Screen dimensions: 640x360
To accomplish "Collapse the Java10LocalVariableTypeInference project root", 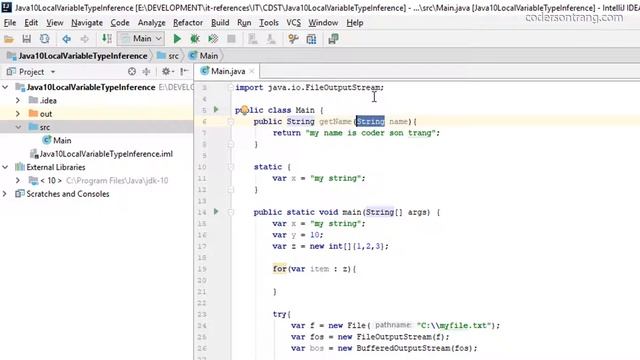I will pos(5,87).
